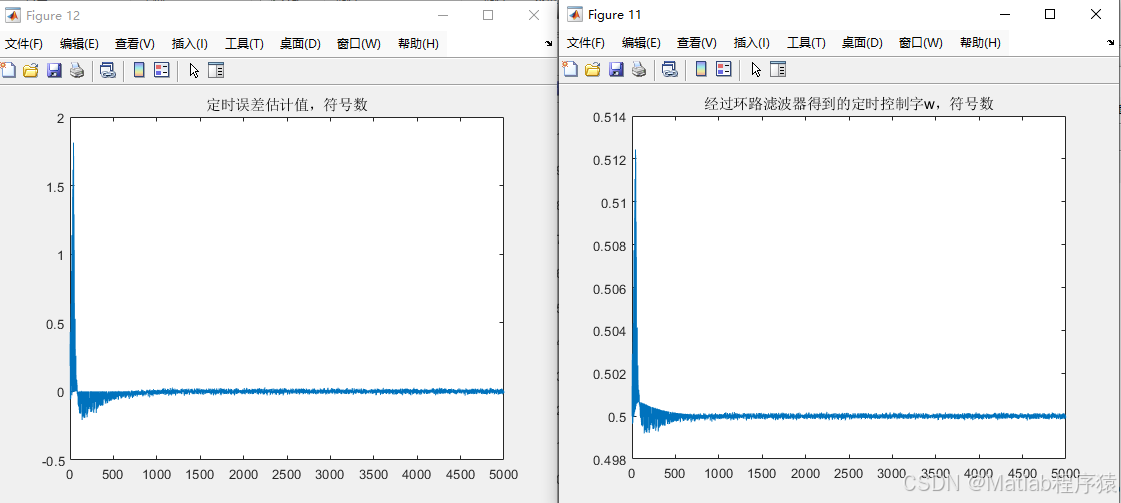The image size is (1121, 503).
Task: Click the Figure 11 window title text
Action: pyautogui.click(x=615, y=14)
